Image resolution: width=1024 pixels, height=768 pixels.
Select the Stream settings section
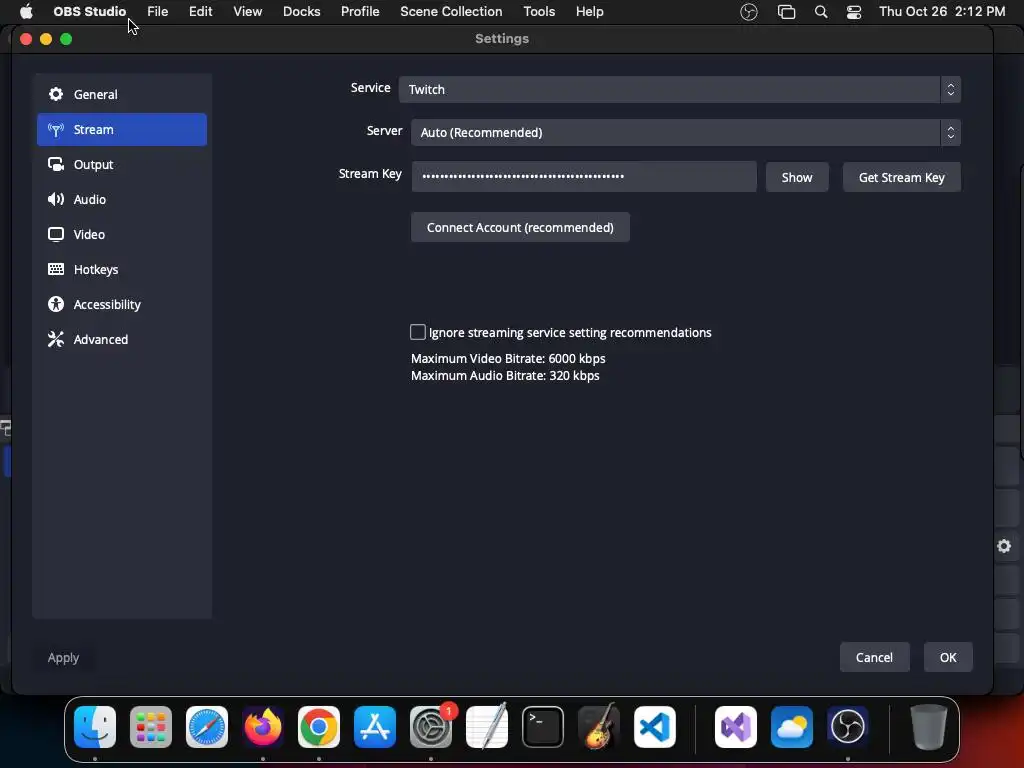(x=121, y=129)
